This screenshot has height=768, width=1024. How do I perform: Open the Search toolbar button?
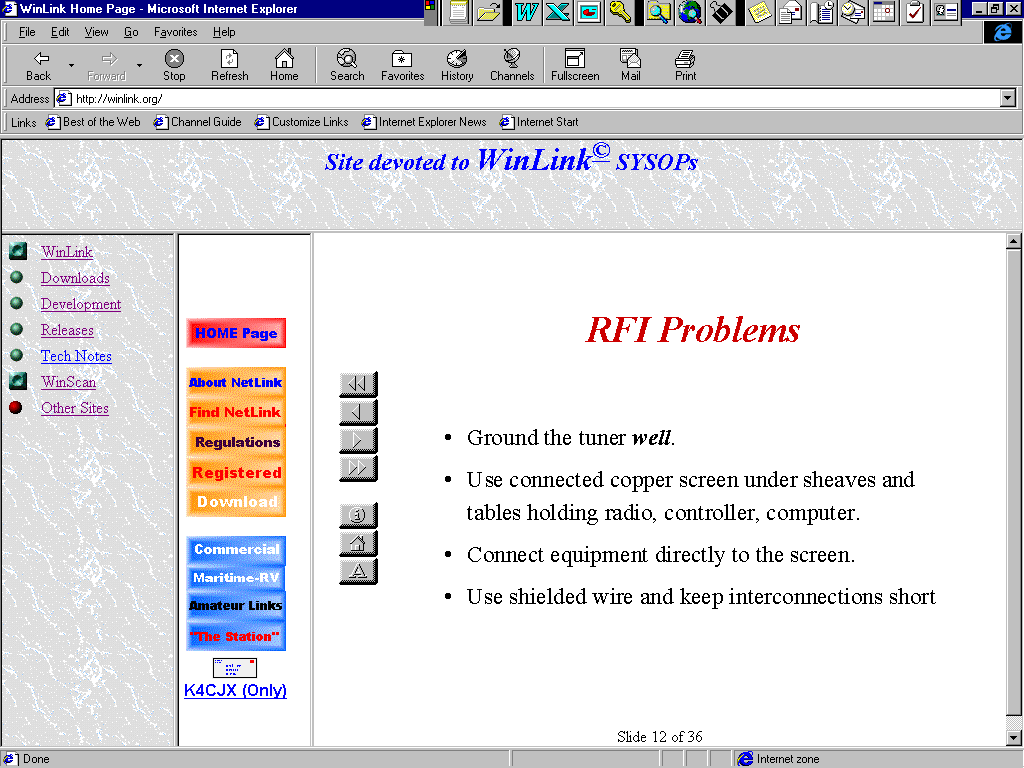[347, 65]
